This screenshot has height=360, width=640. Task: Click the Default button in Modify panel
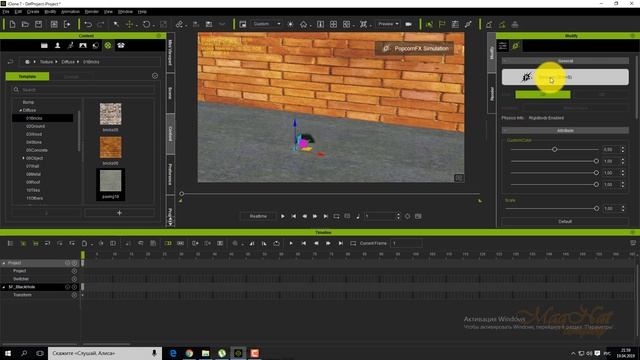[x=565, y=221]
